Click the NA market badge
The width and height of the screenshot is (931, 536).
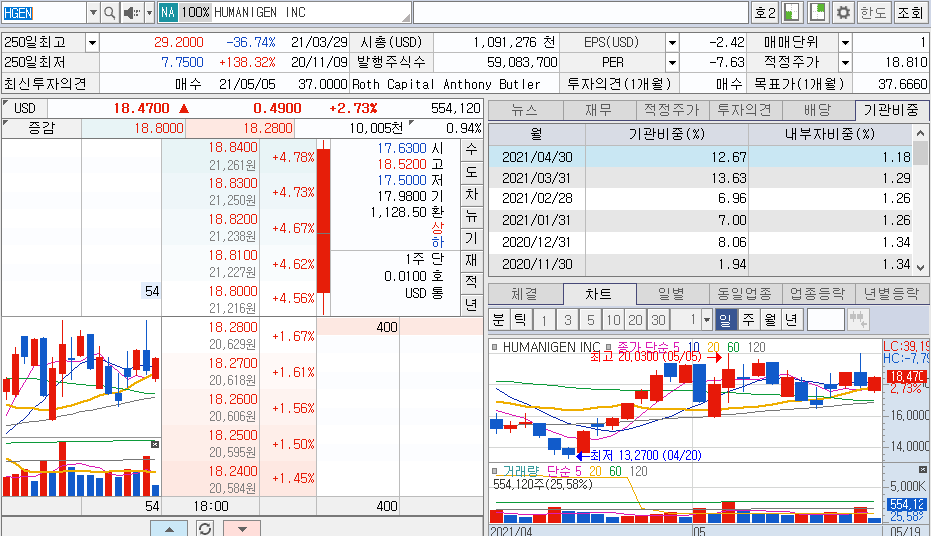point(168,12)
